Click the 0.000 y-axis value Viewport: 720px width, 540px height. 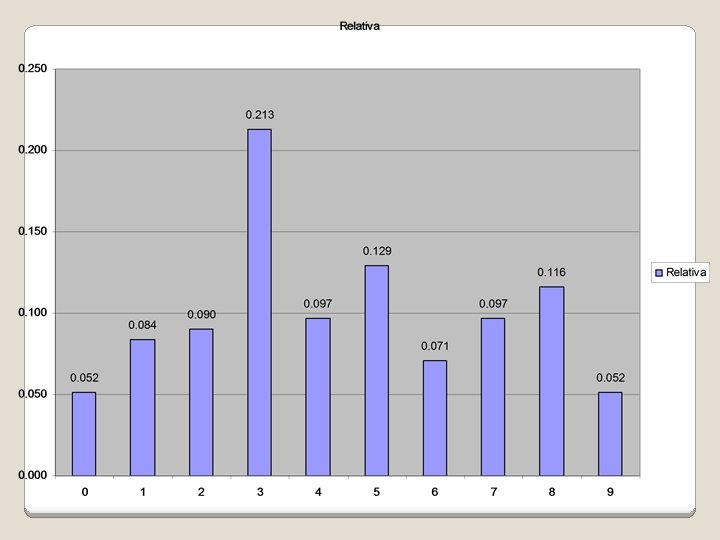(33, 475)
